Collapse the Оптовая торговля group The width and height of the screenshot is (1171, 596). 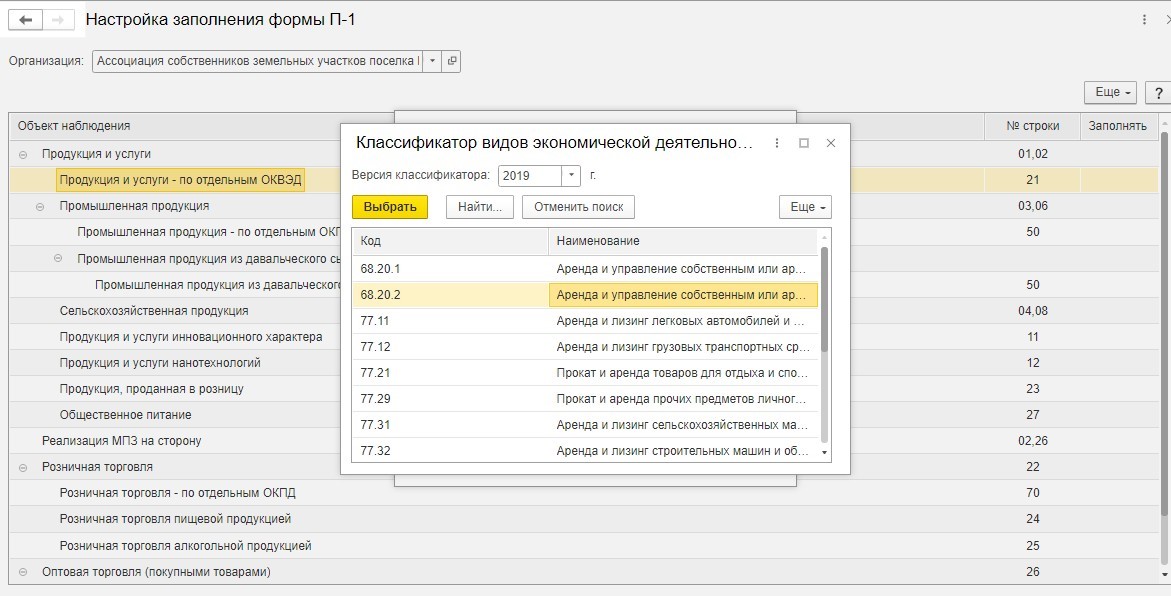[22, 572]
